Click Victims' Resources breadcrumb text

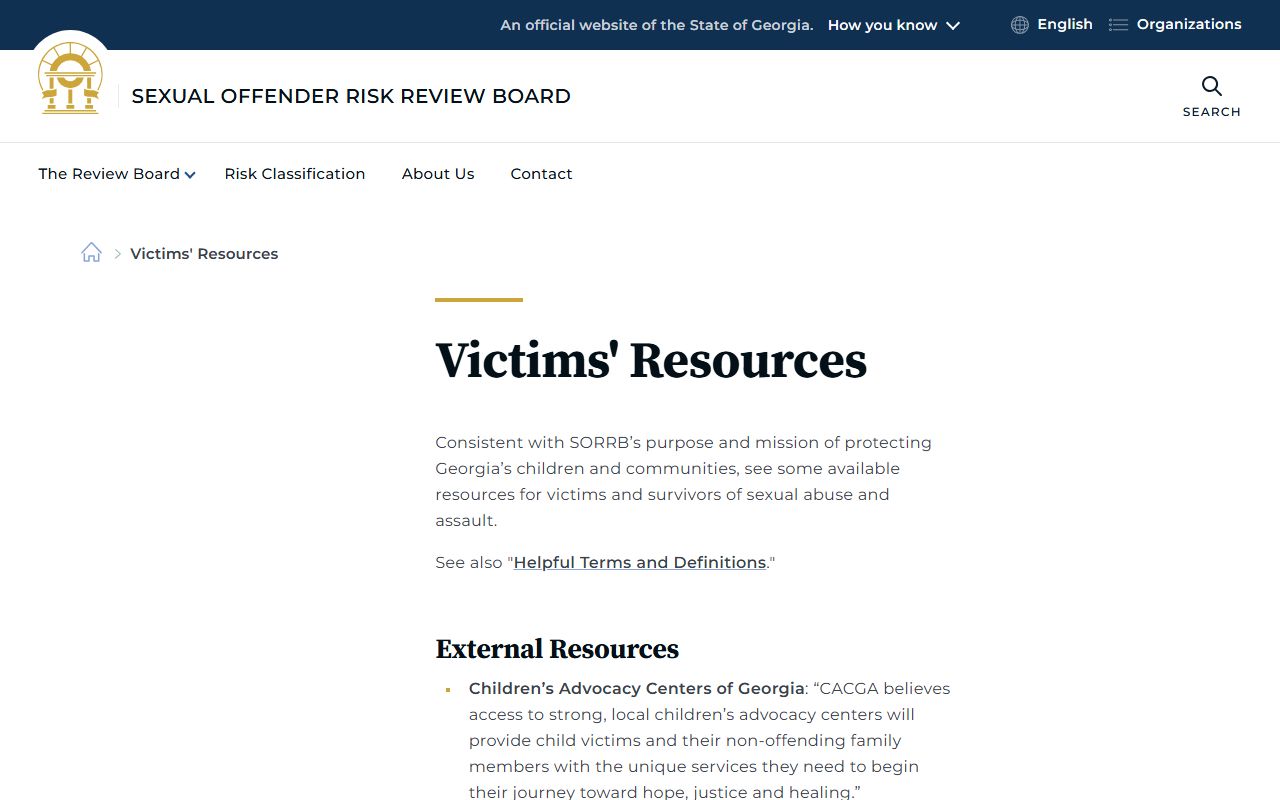click(204, 254)
